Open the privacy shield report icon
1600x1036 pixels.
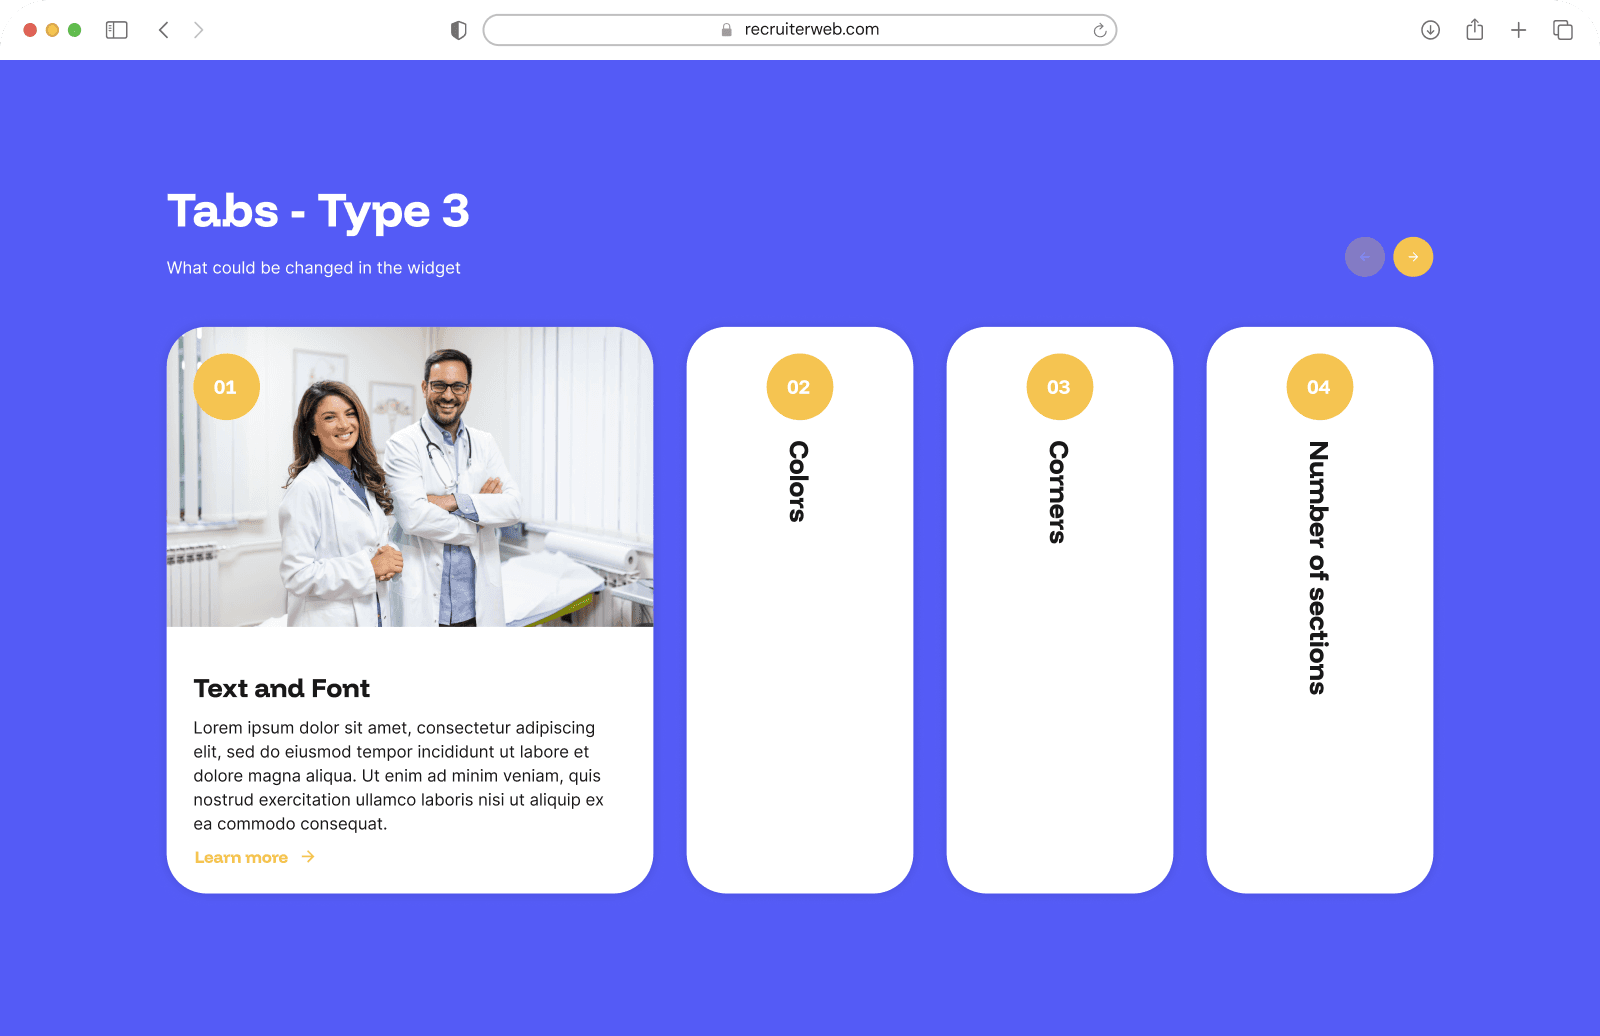pos(459,30)
